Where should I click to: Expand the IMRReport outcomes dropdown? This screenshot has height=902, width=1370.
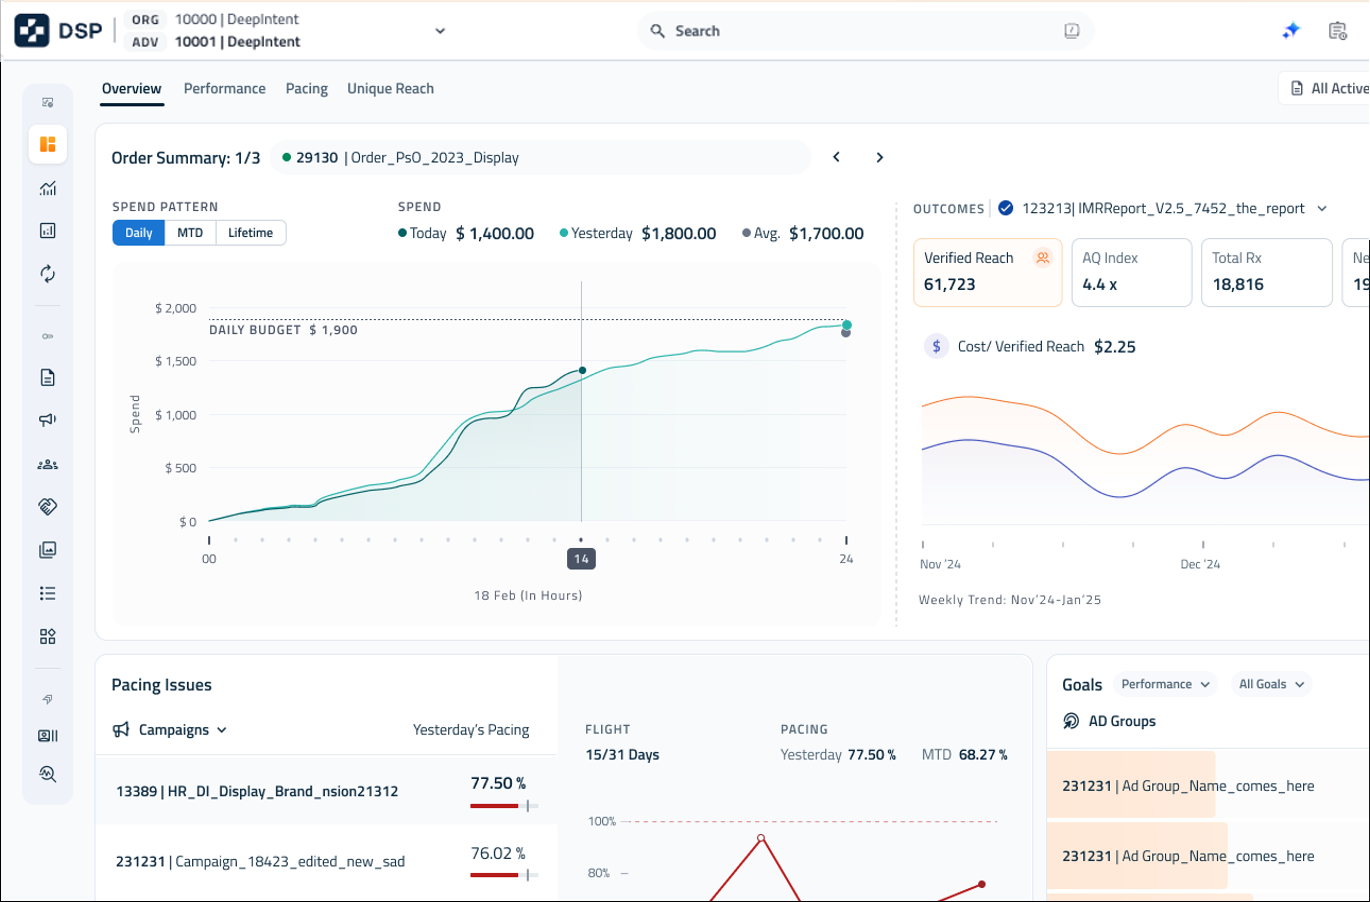tap(1322, 208)
